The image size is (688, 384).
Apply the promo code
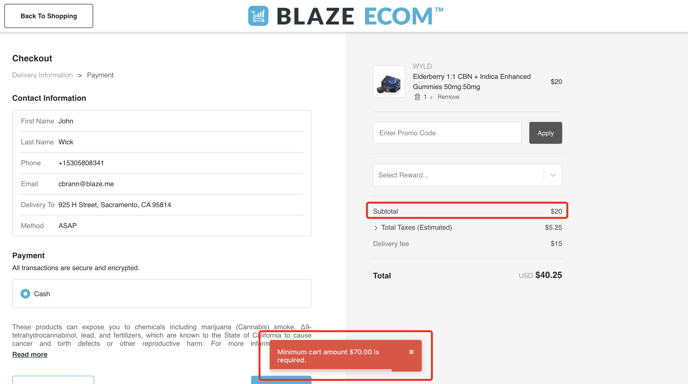545,133
